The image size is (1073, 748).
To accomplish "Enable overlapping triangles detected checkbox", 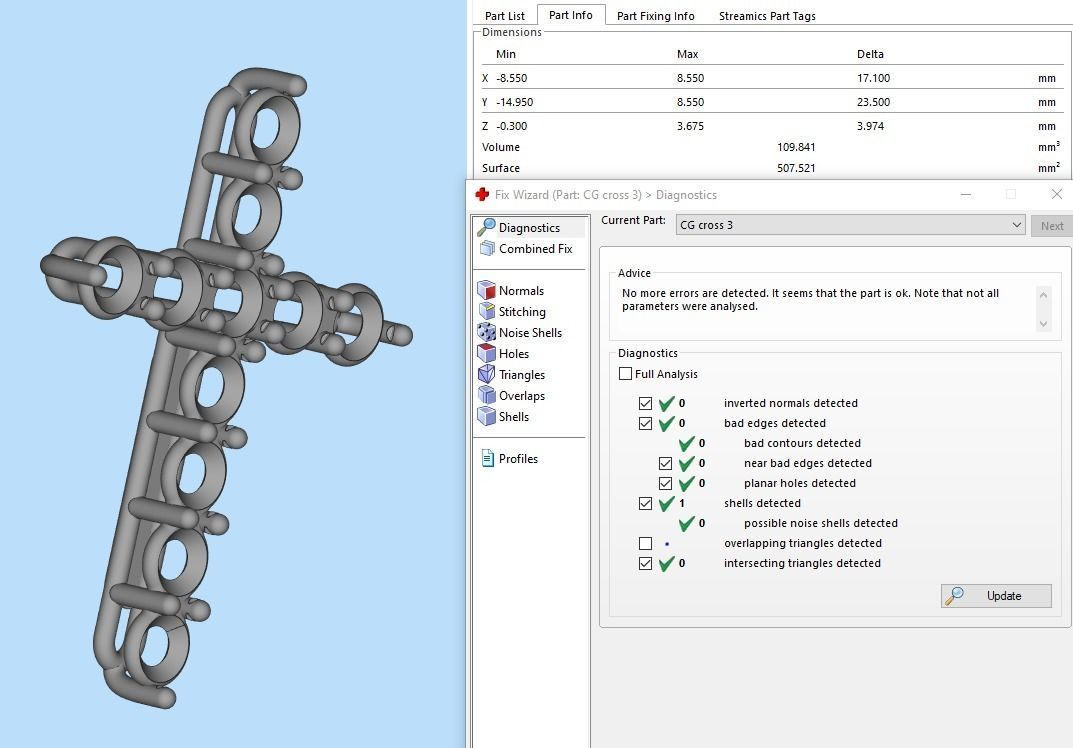I will pyautogui.click(x=645, y=543).
